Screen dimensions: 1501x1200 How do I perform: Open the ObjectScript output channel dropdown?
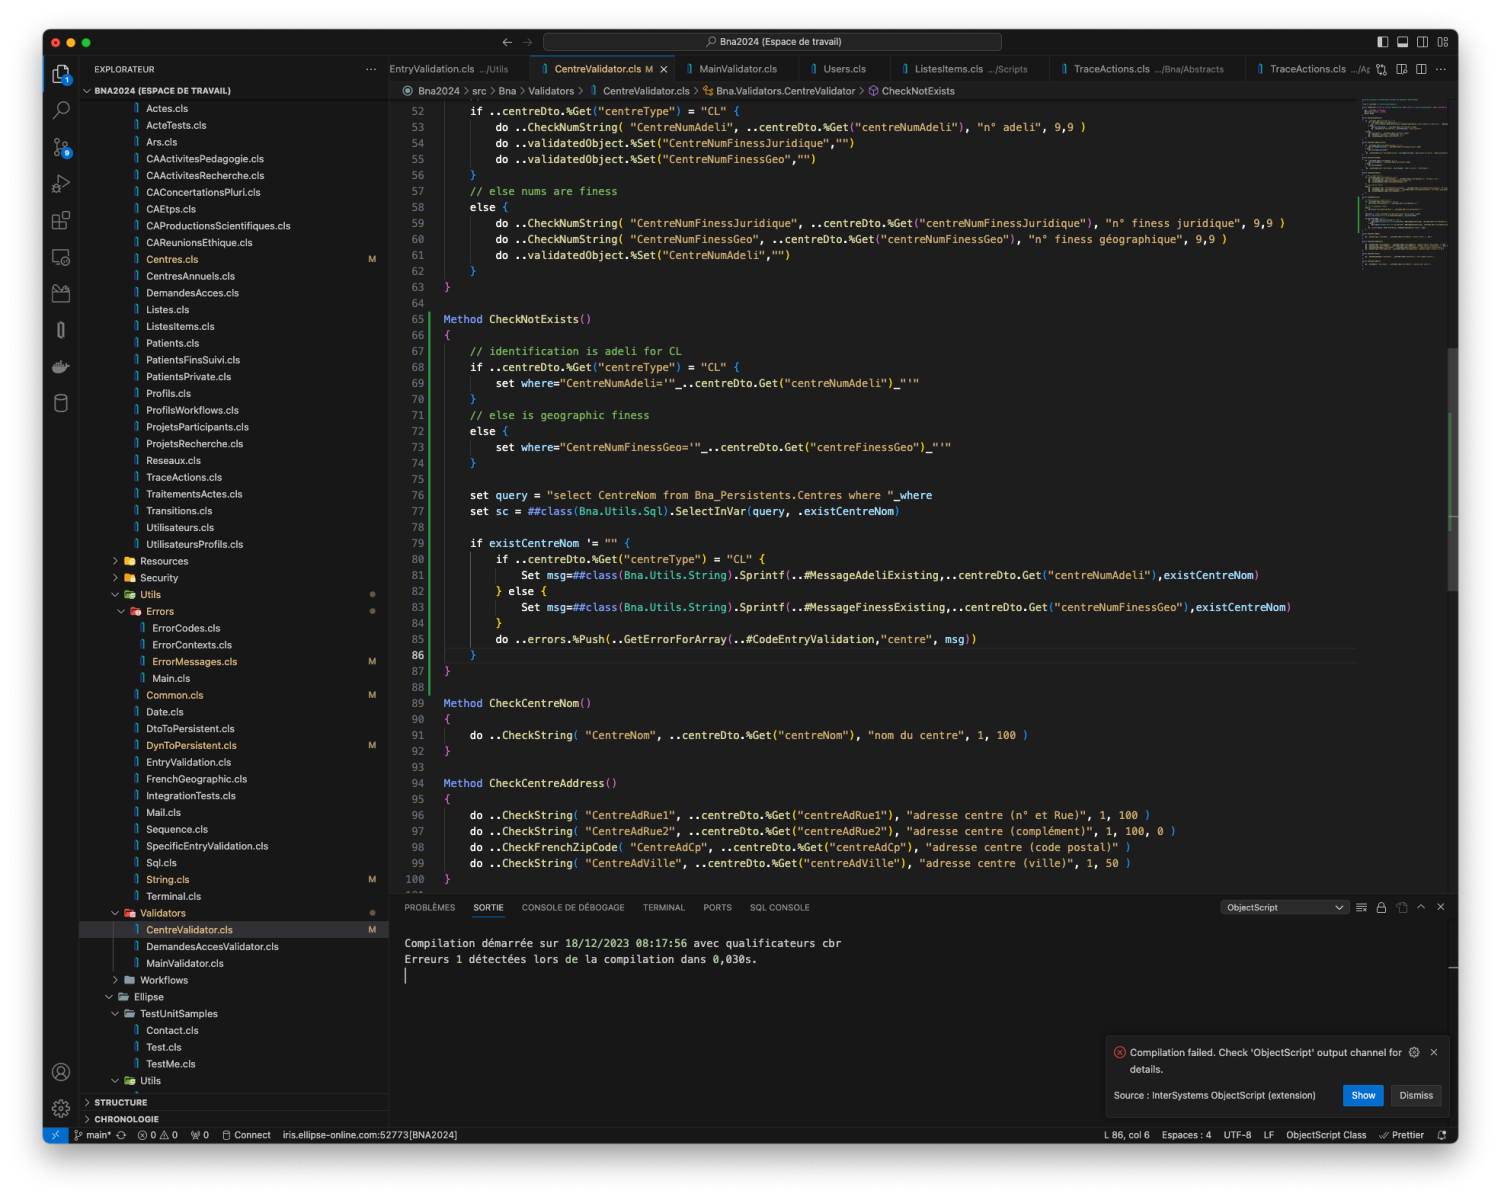(x=1284, y=908)
